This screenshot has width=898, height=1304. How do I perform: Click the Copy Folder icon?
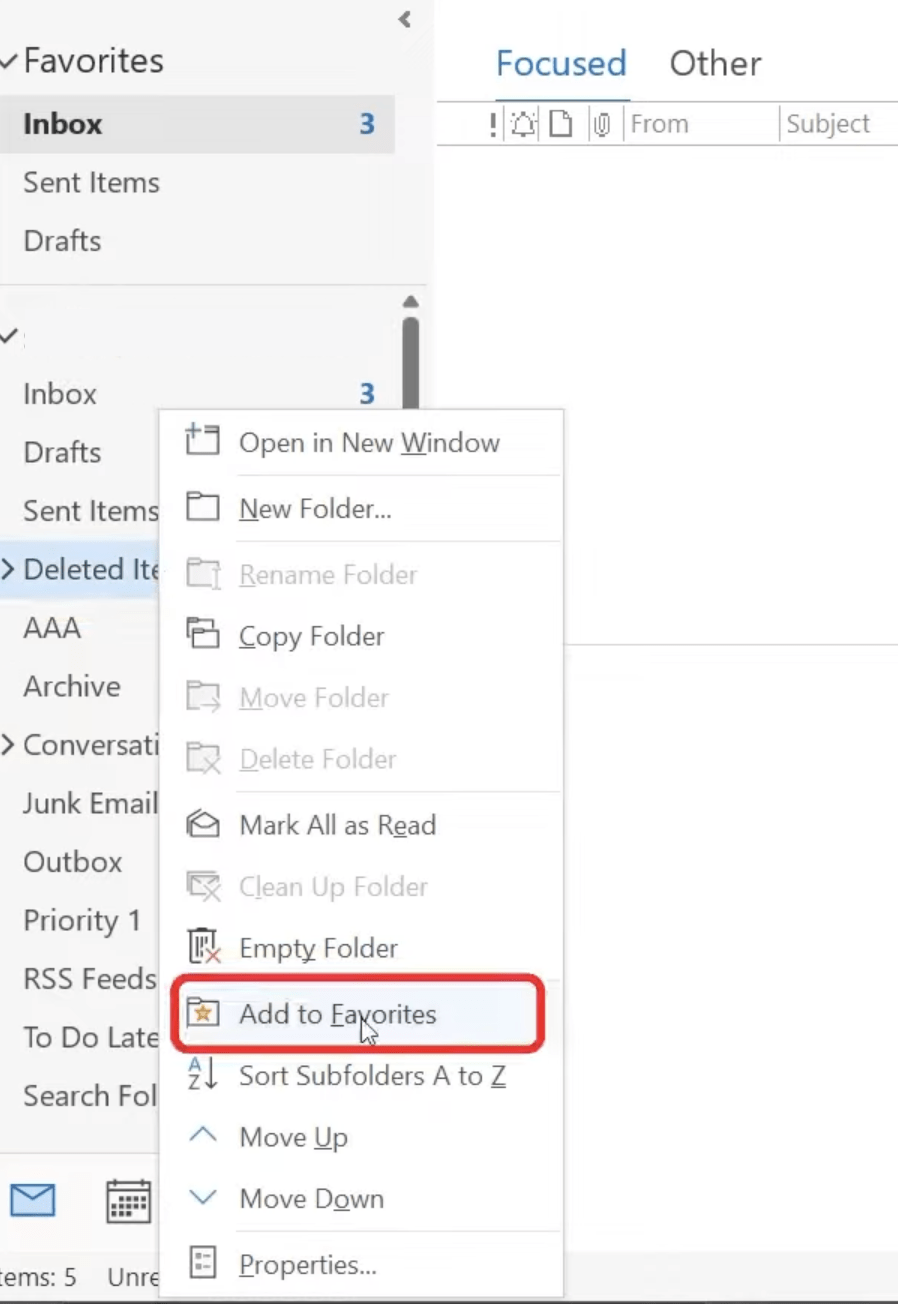point(203,635)
